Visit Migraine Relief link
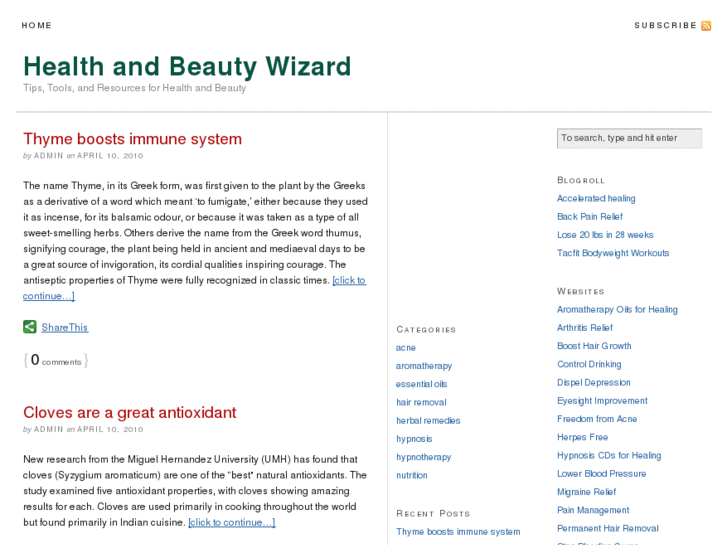This screenshot has height=545, width=727. [587, 492]
